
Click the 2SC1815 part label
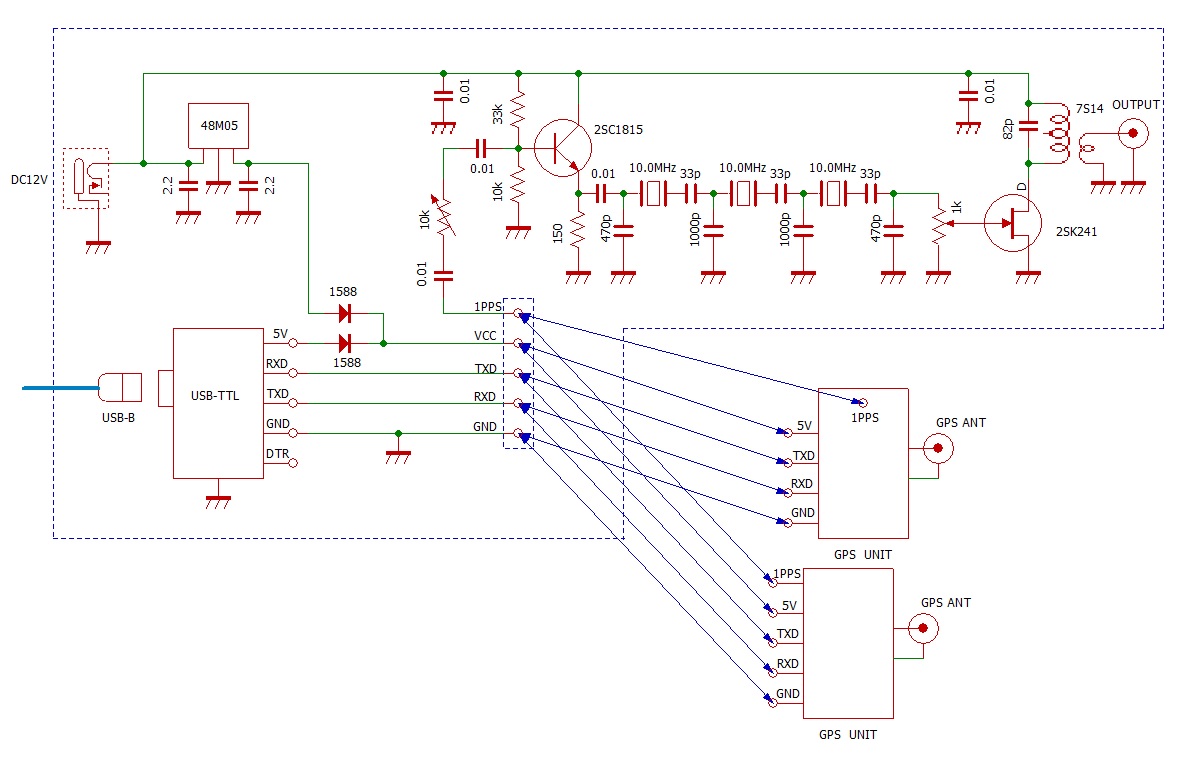(x=618, y=129)
